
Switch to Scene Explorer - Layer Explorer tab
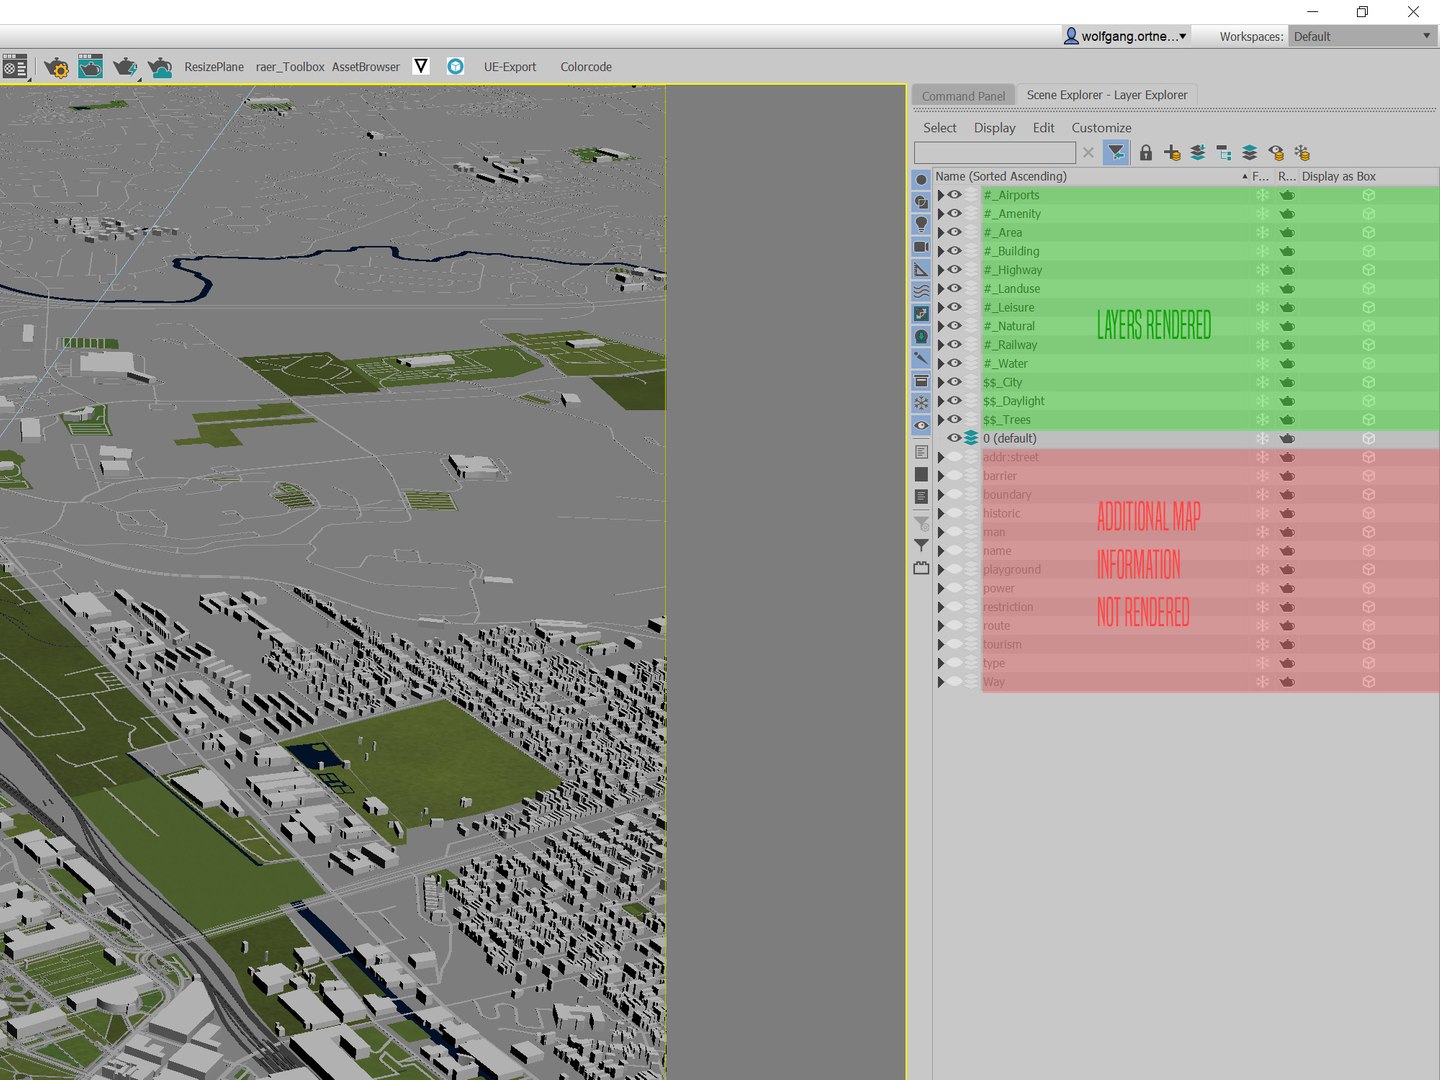[1107, 95]
